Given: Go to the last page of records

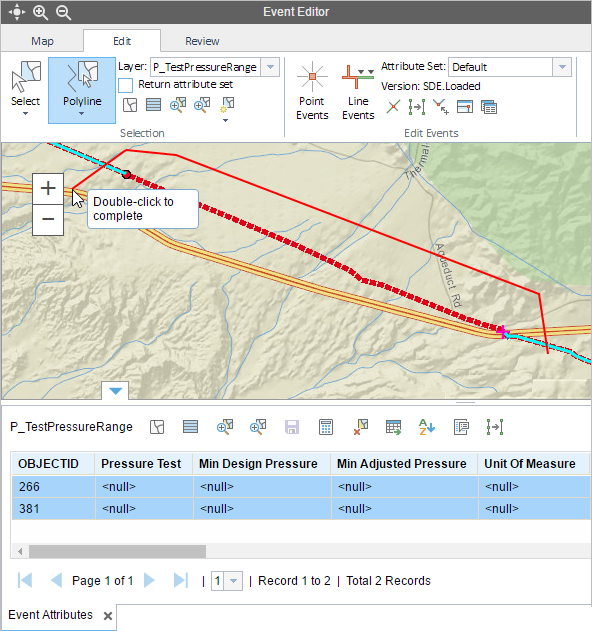Looking at the screenshot, I should [181, 581].
